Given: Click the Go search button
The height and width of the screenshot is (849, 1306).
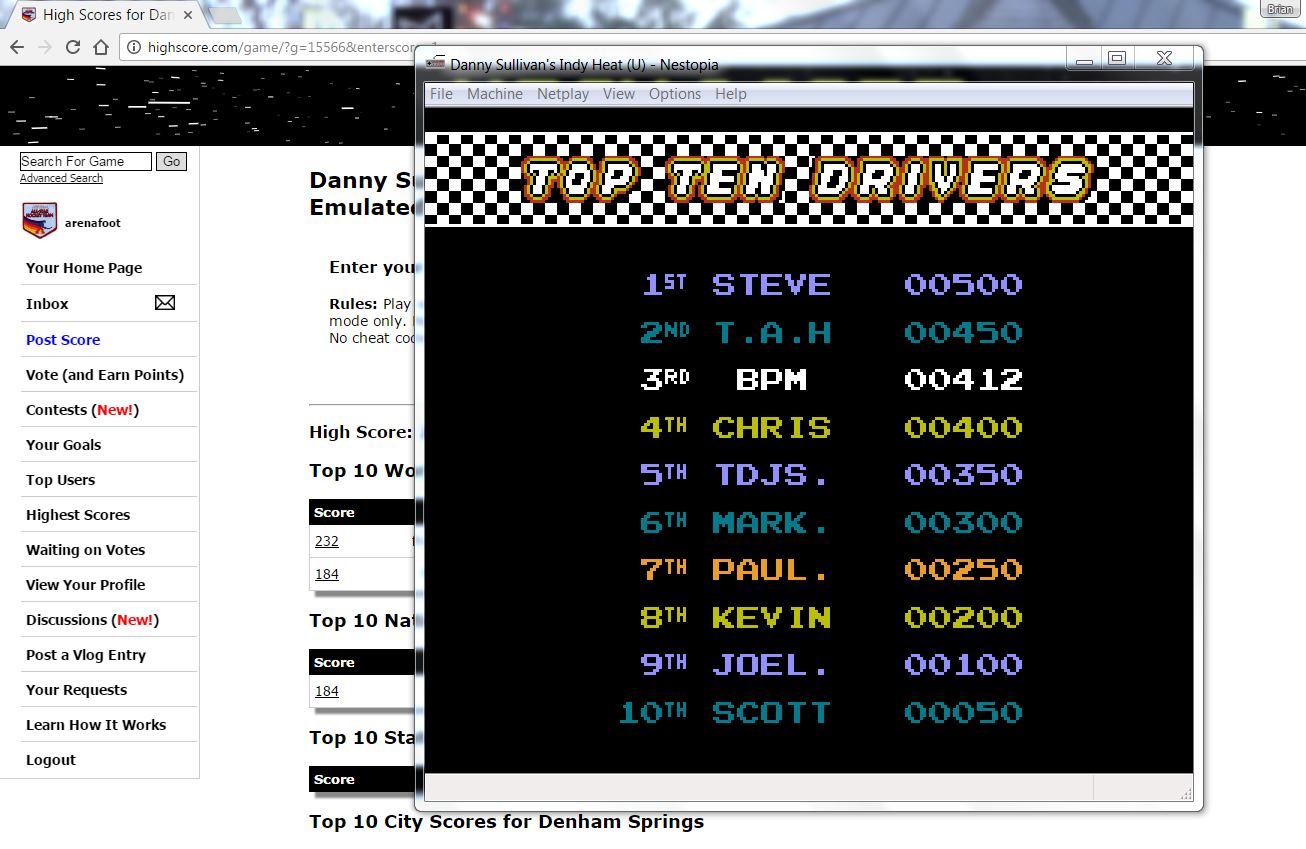Looking at the screenshot, I should (x=172, y=161).
